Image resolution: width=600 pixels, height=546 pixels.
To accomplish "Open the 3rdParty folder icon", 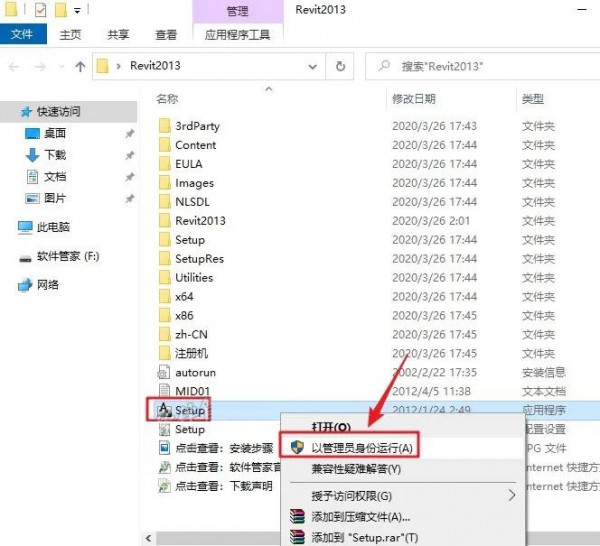I will tap(165, 125).
